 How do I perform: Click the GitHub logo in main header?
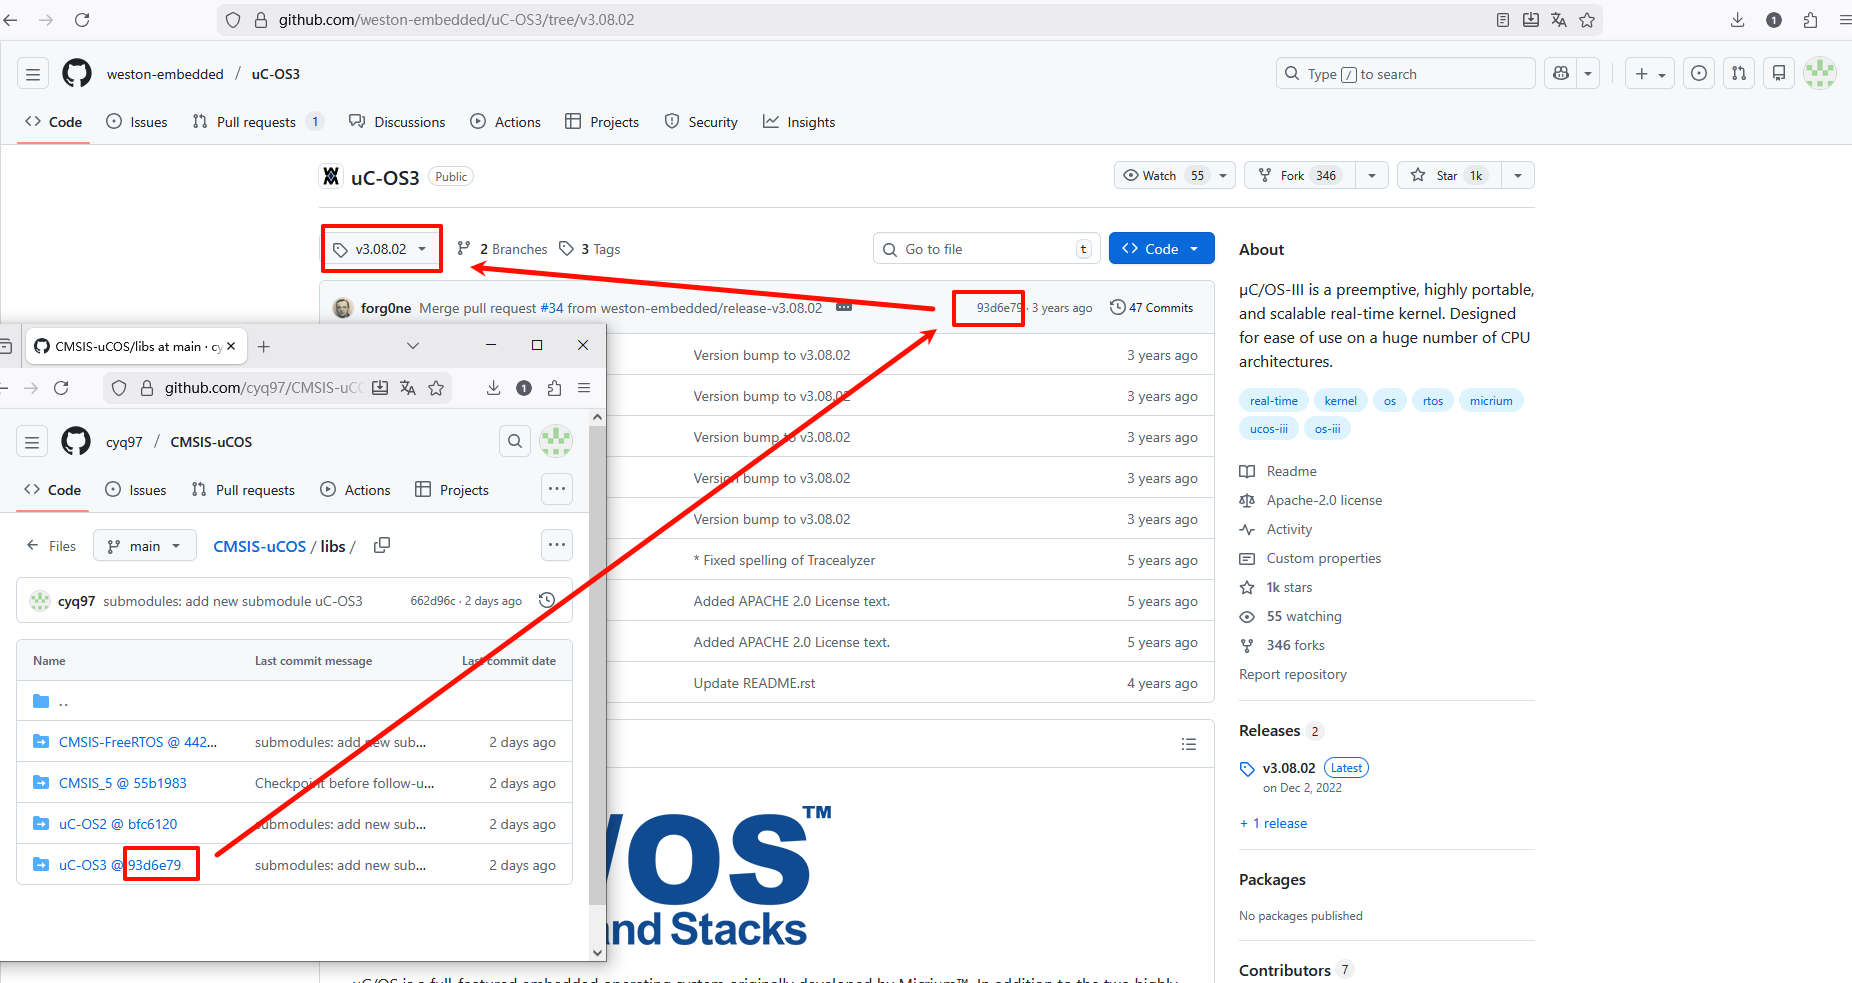pyautogui.click(x=77, y=74)
